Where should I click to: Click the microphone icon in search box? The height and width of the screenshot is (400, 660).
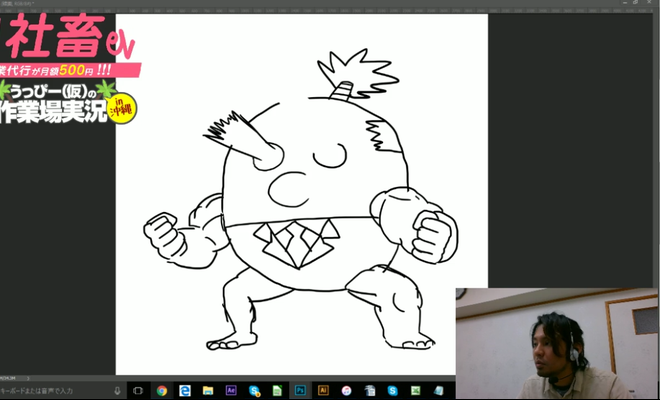(x=117, y=390)
